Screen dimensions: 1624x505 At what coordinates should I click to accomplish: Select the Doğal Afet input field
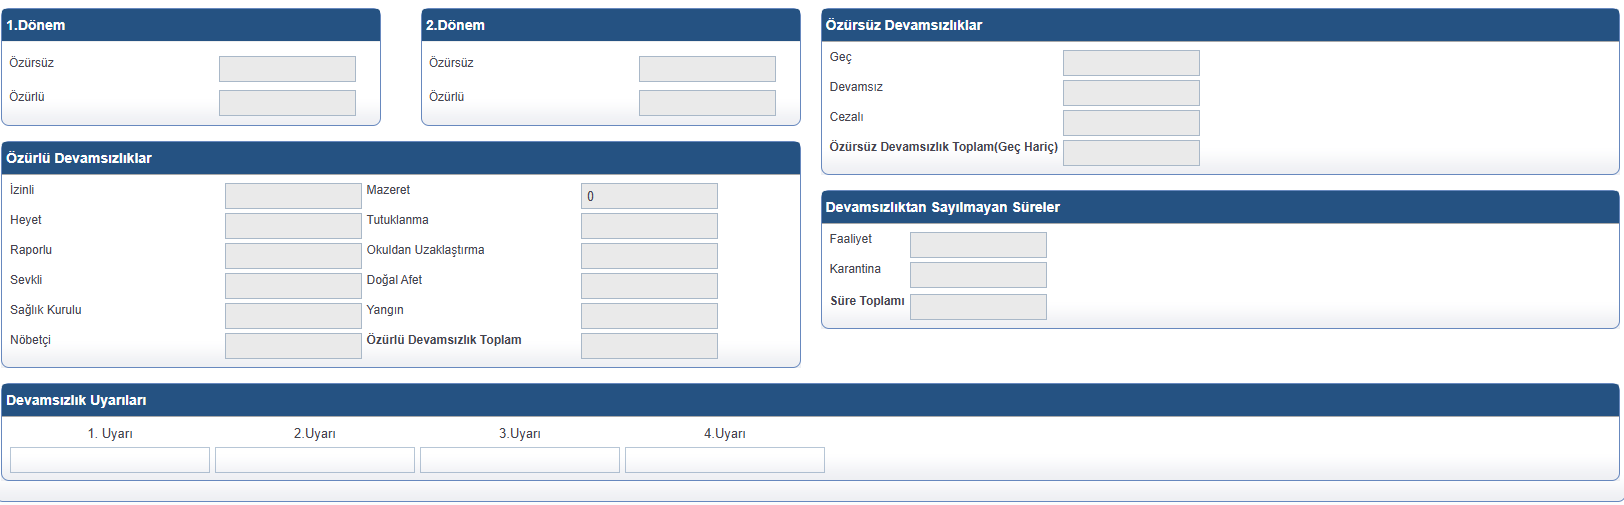click(649, 286)
